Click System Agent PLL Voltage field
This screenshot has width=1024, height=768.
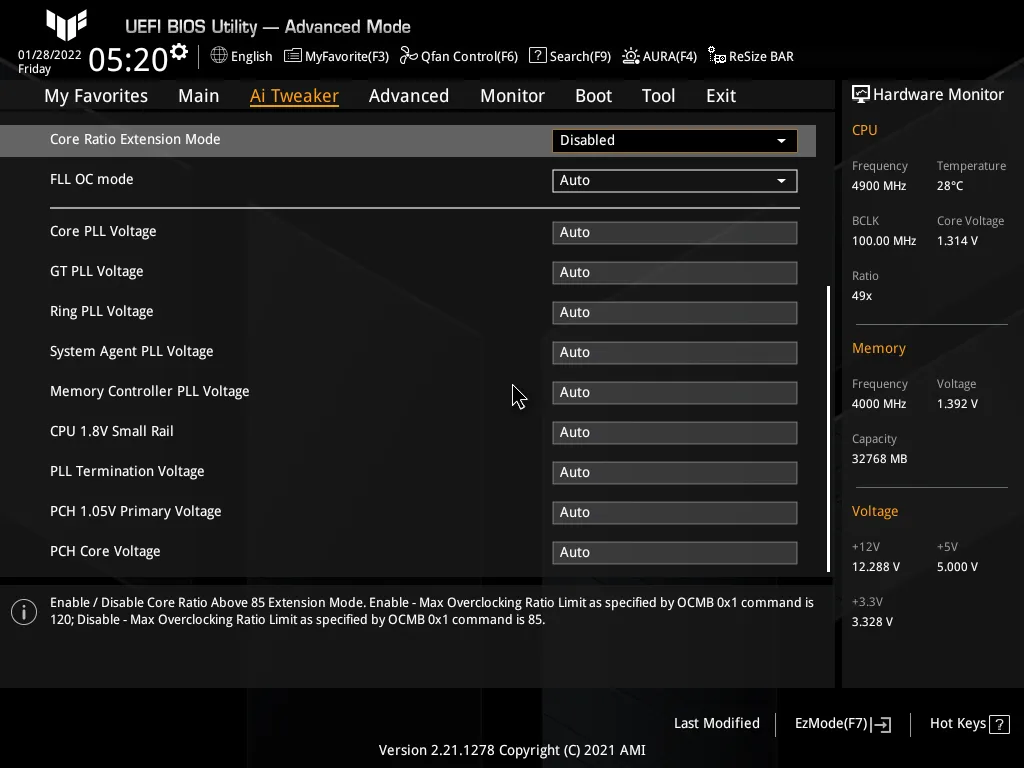coord(675,352)
